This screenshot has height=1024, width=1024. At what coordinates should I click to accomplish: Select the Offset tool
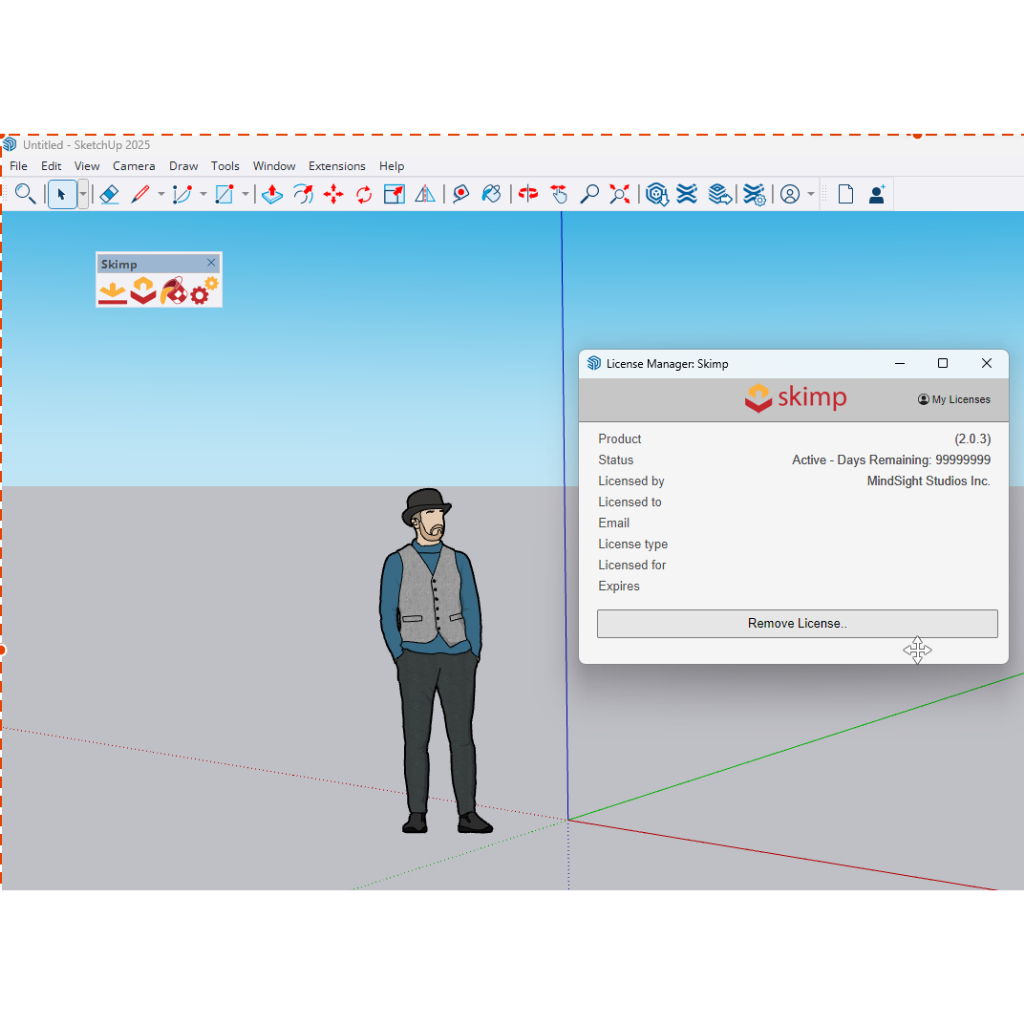tap(303, 194)
